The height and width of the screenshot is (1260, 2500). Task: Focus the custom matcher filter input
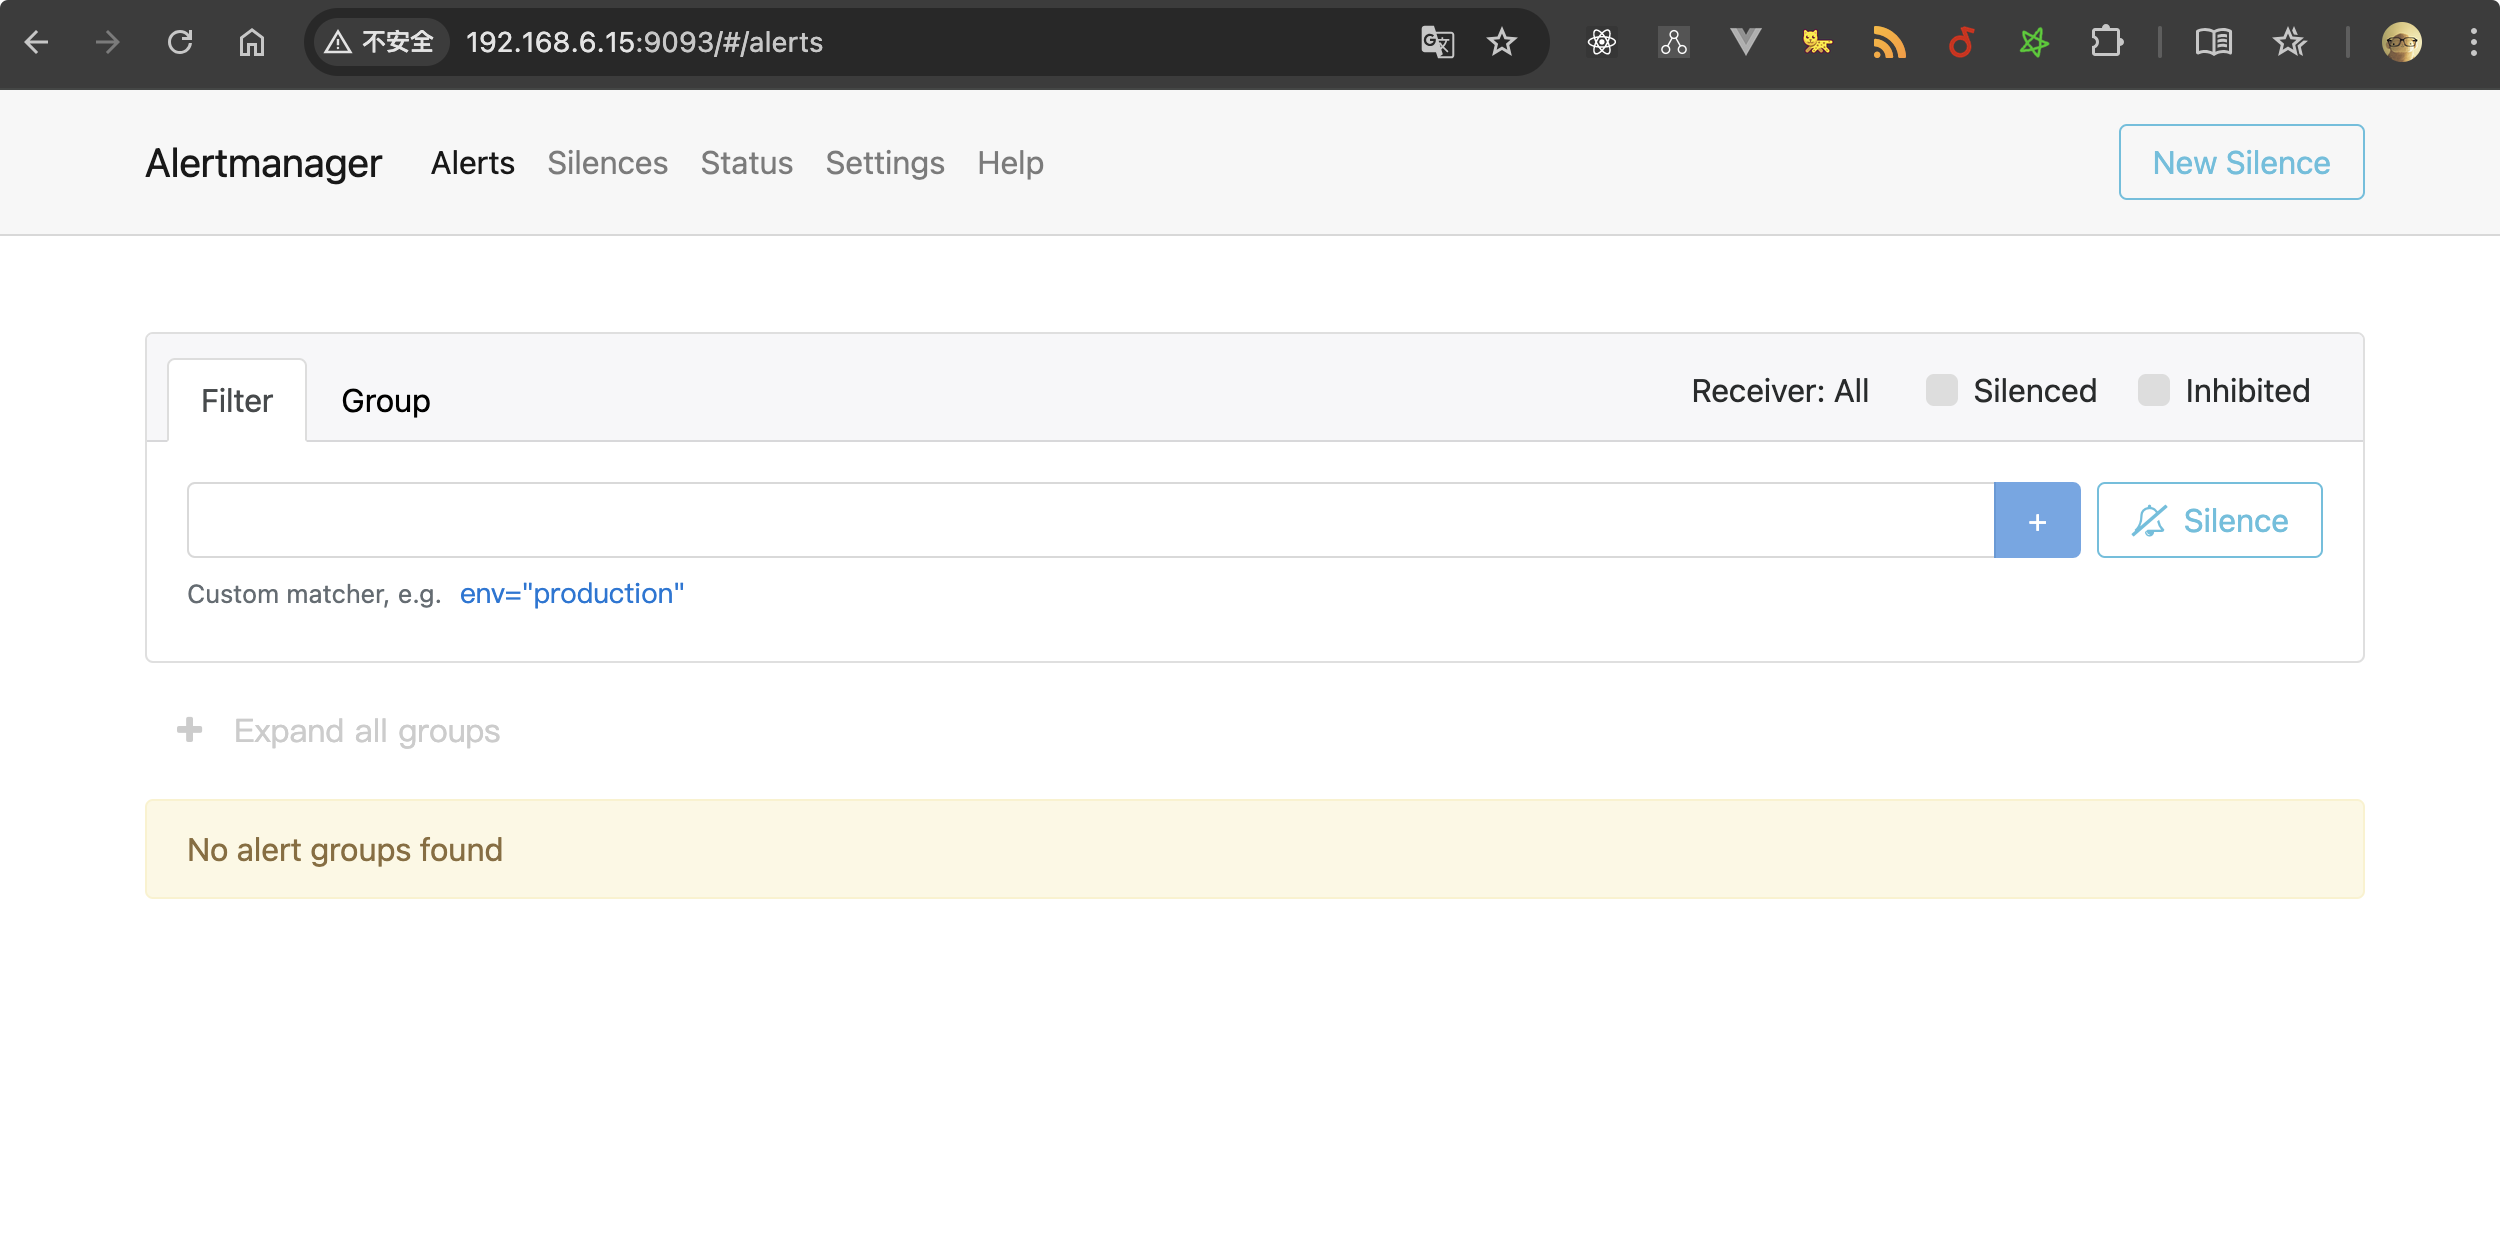coord(1090,520)
